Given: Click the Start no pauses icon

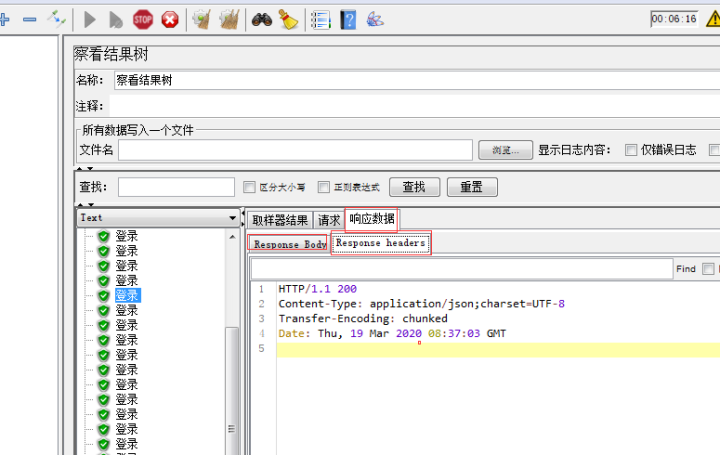Looking at the screenshot, I should (116, 20).
